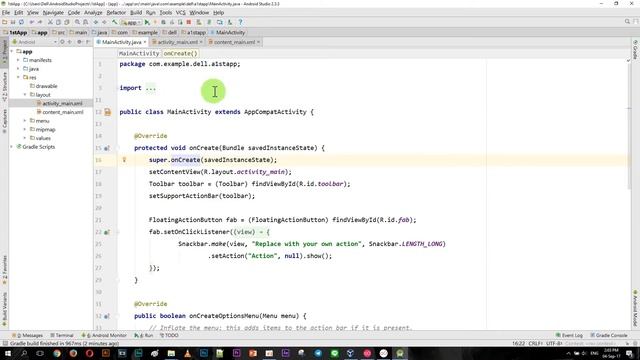Open the File menu
The width and height of the screenshot is (640, 360).
tap(6, 13)
